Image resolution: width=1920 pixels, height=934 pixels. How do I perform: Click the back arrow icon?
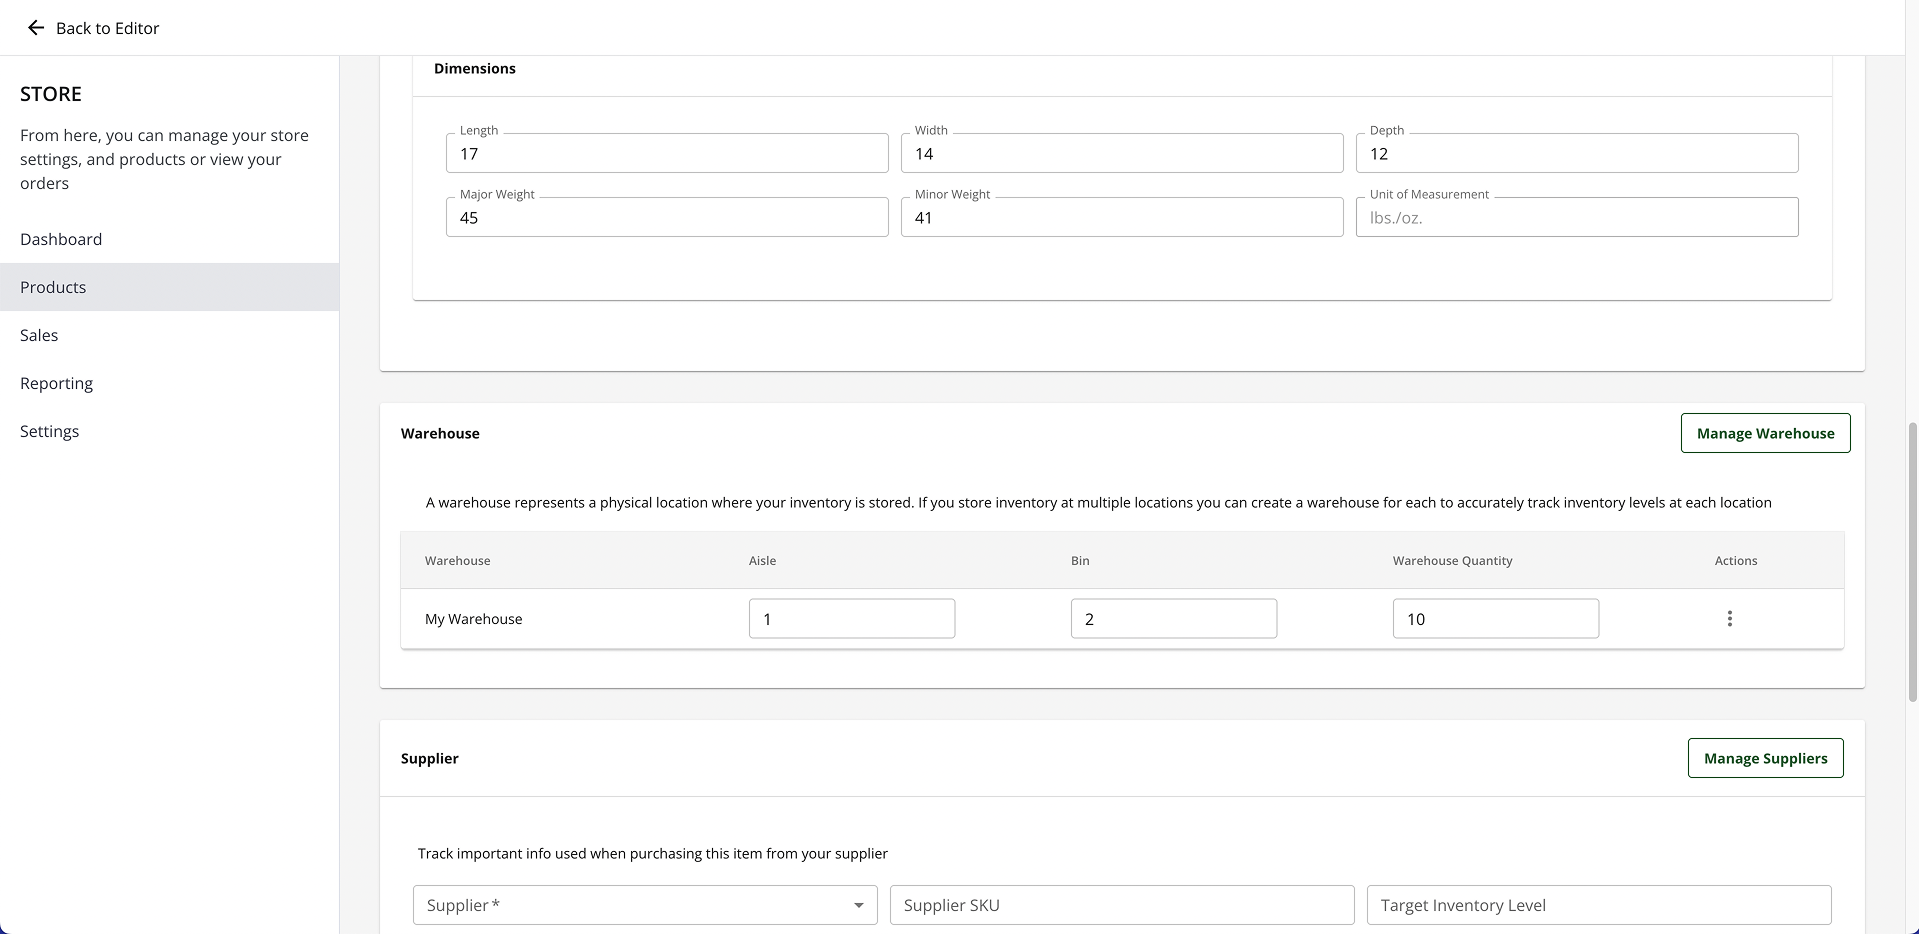pos(36,28)
